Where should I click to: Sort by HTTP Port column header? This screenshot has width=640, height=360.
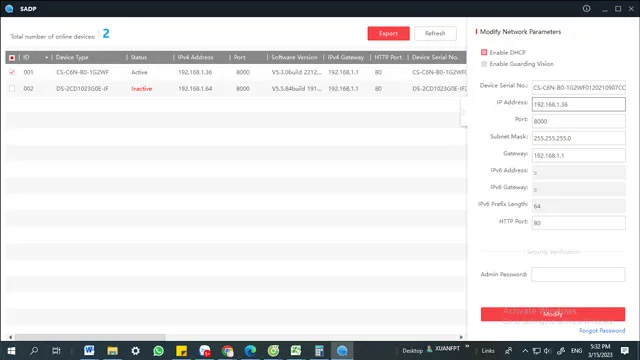point(388,58)
